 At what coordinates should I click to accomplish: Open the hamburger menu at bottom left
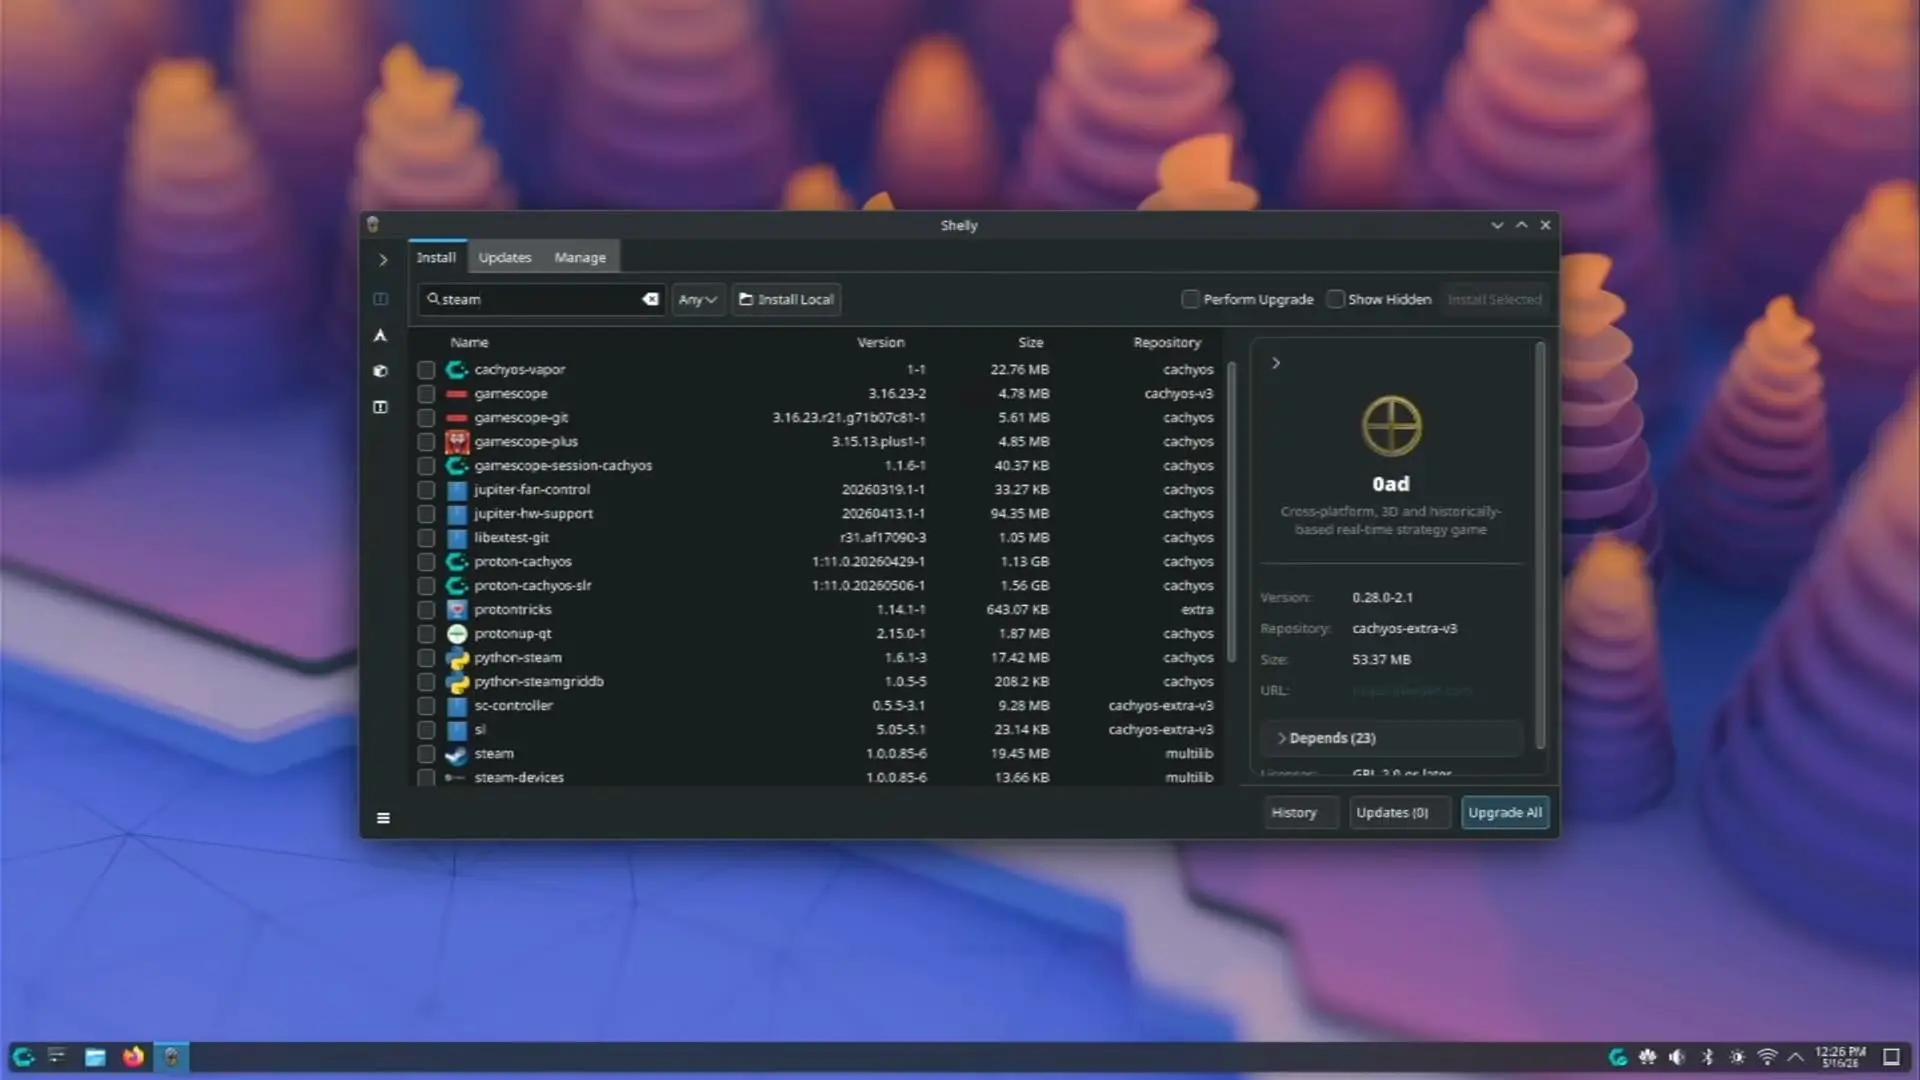click(x=383, y=818)
